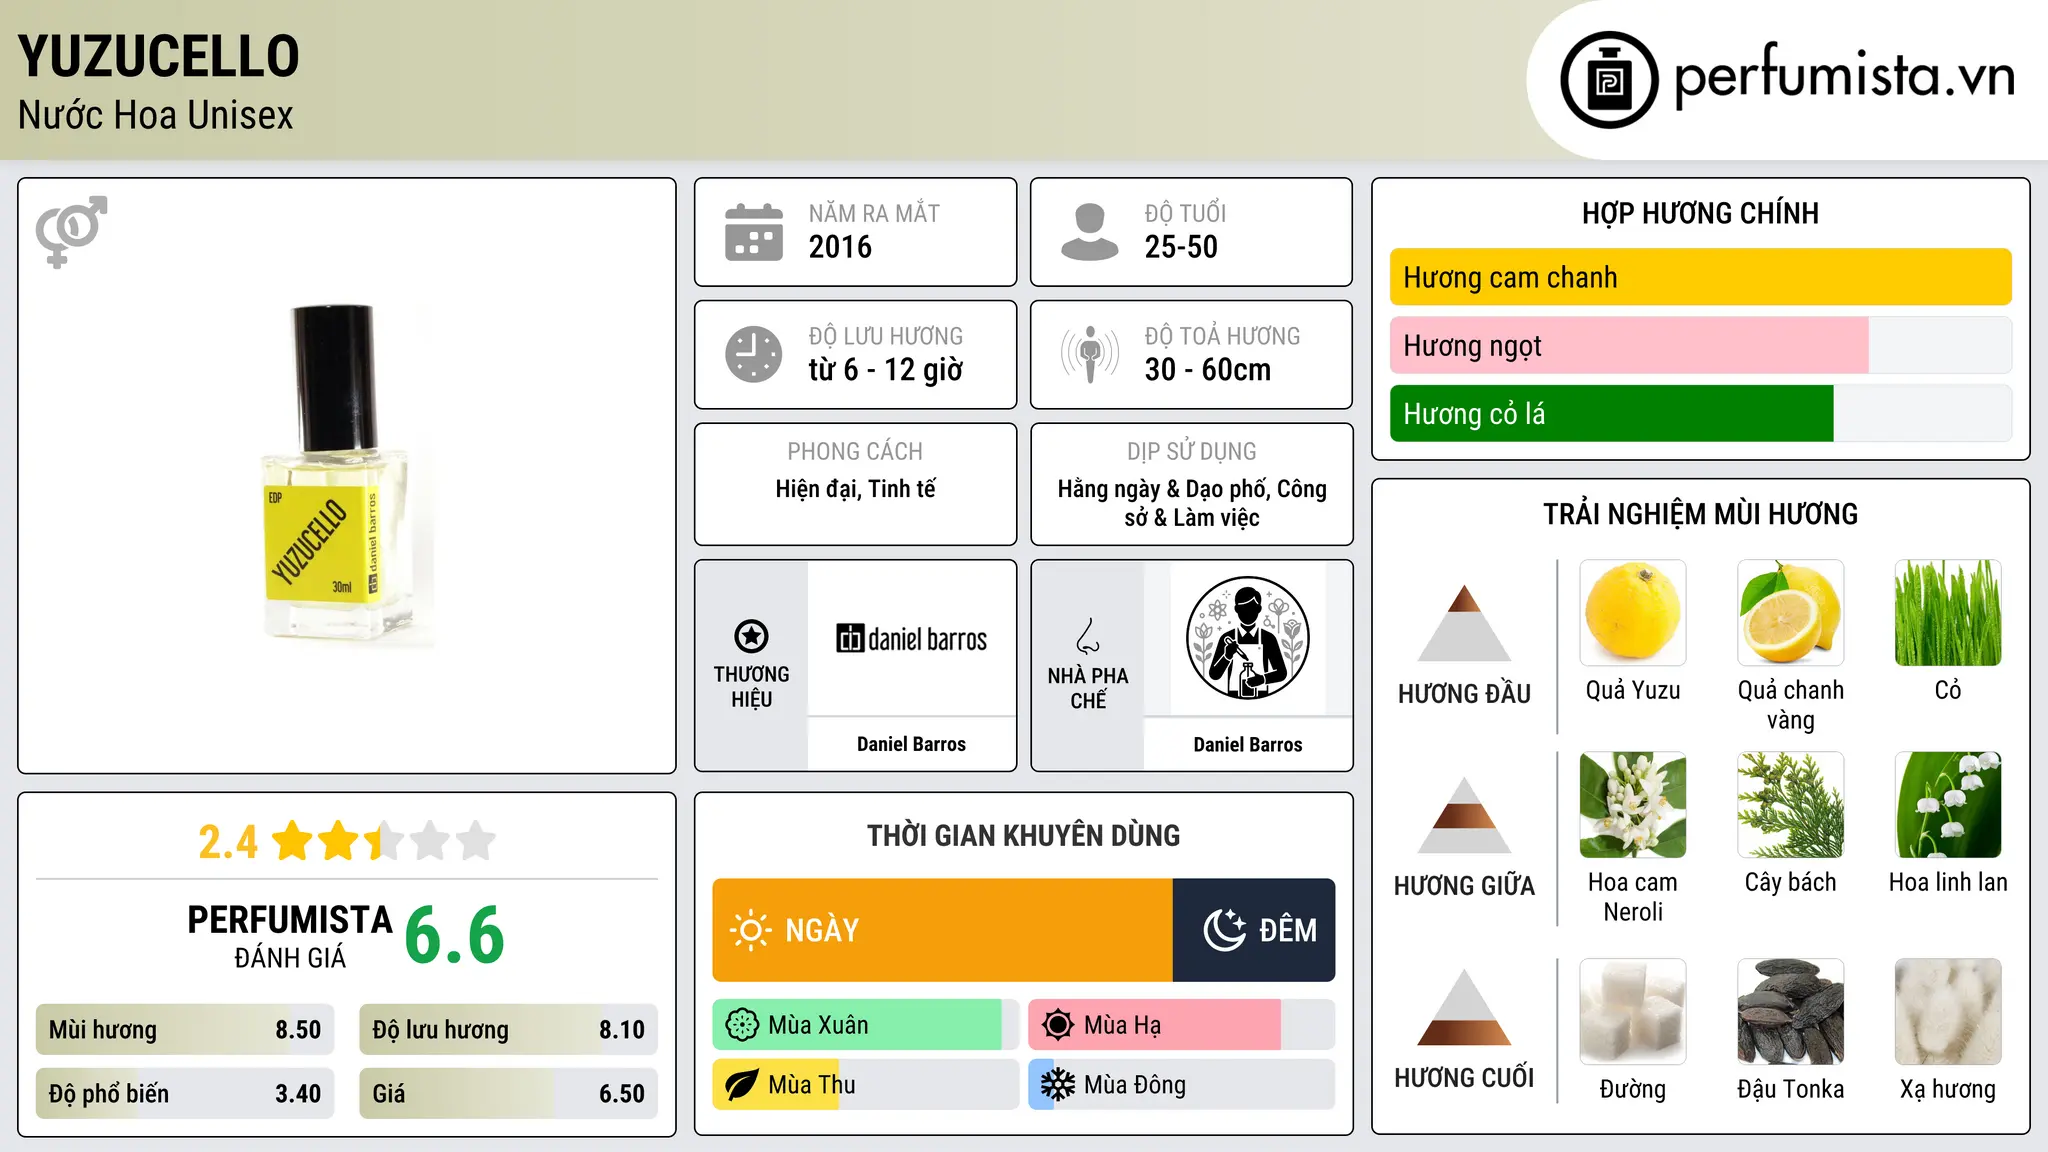This screenshot has width=2048, height=1152.
Task: Click the unisex gender symbol icon
Action: tap(71, 231)
